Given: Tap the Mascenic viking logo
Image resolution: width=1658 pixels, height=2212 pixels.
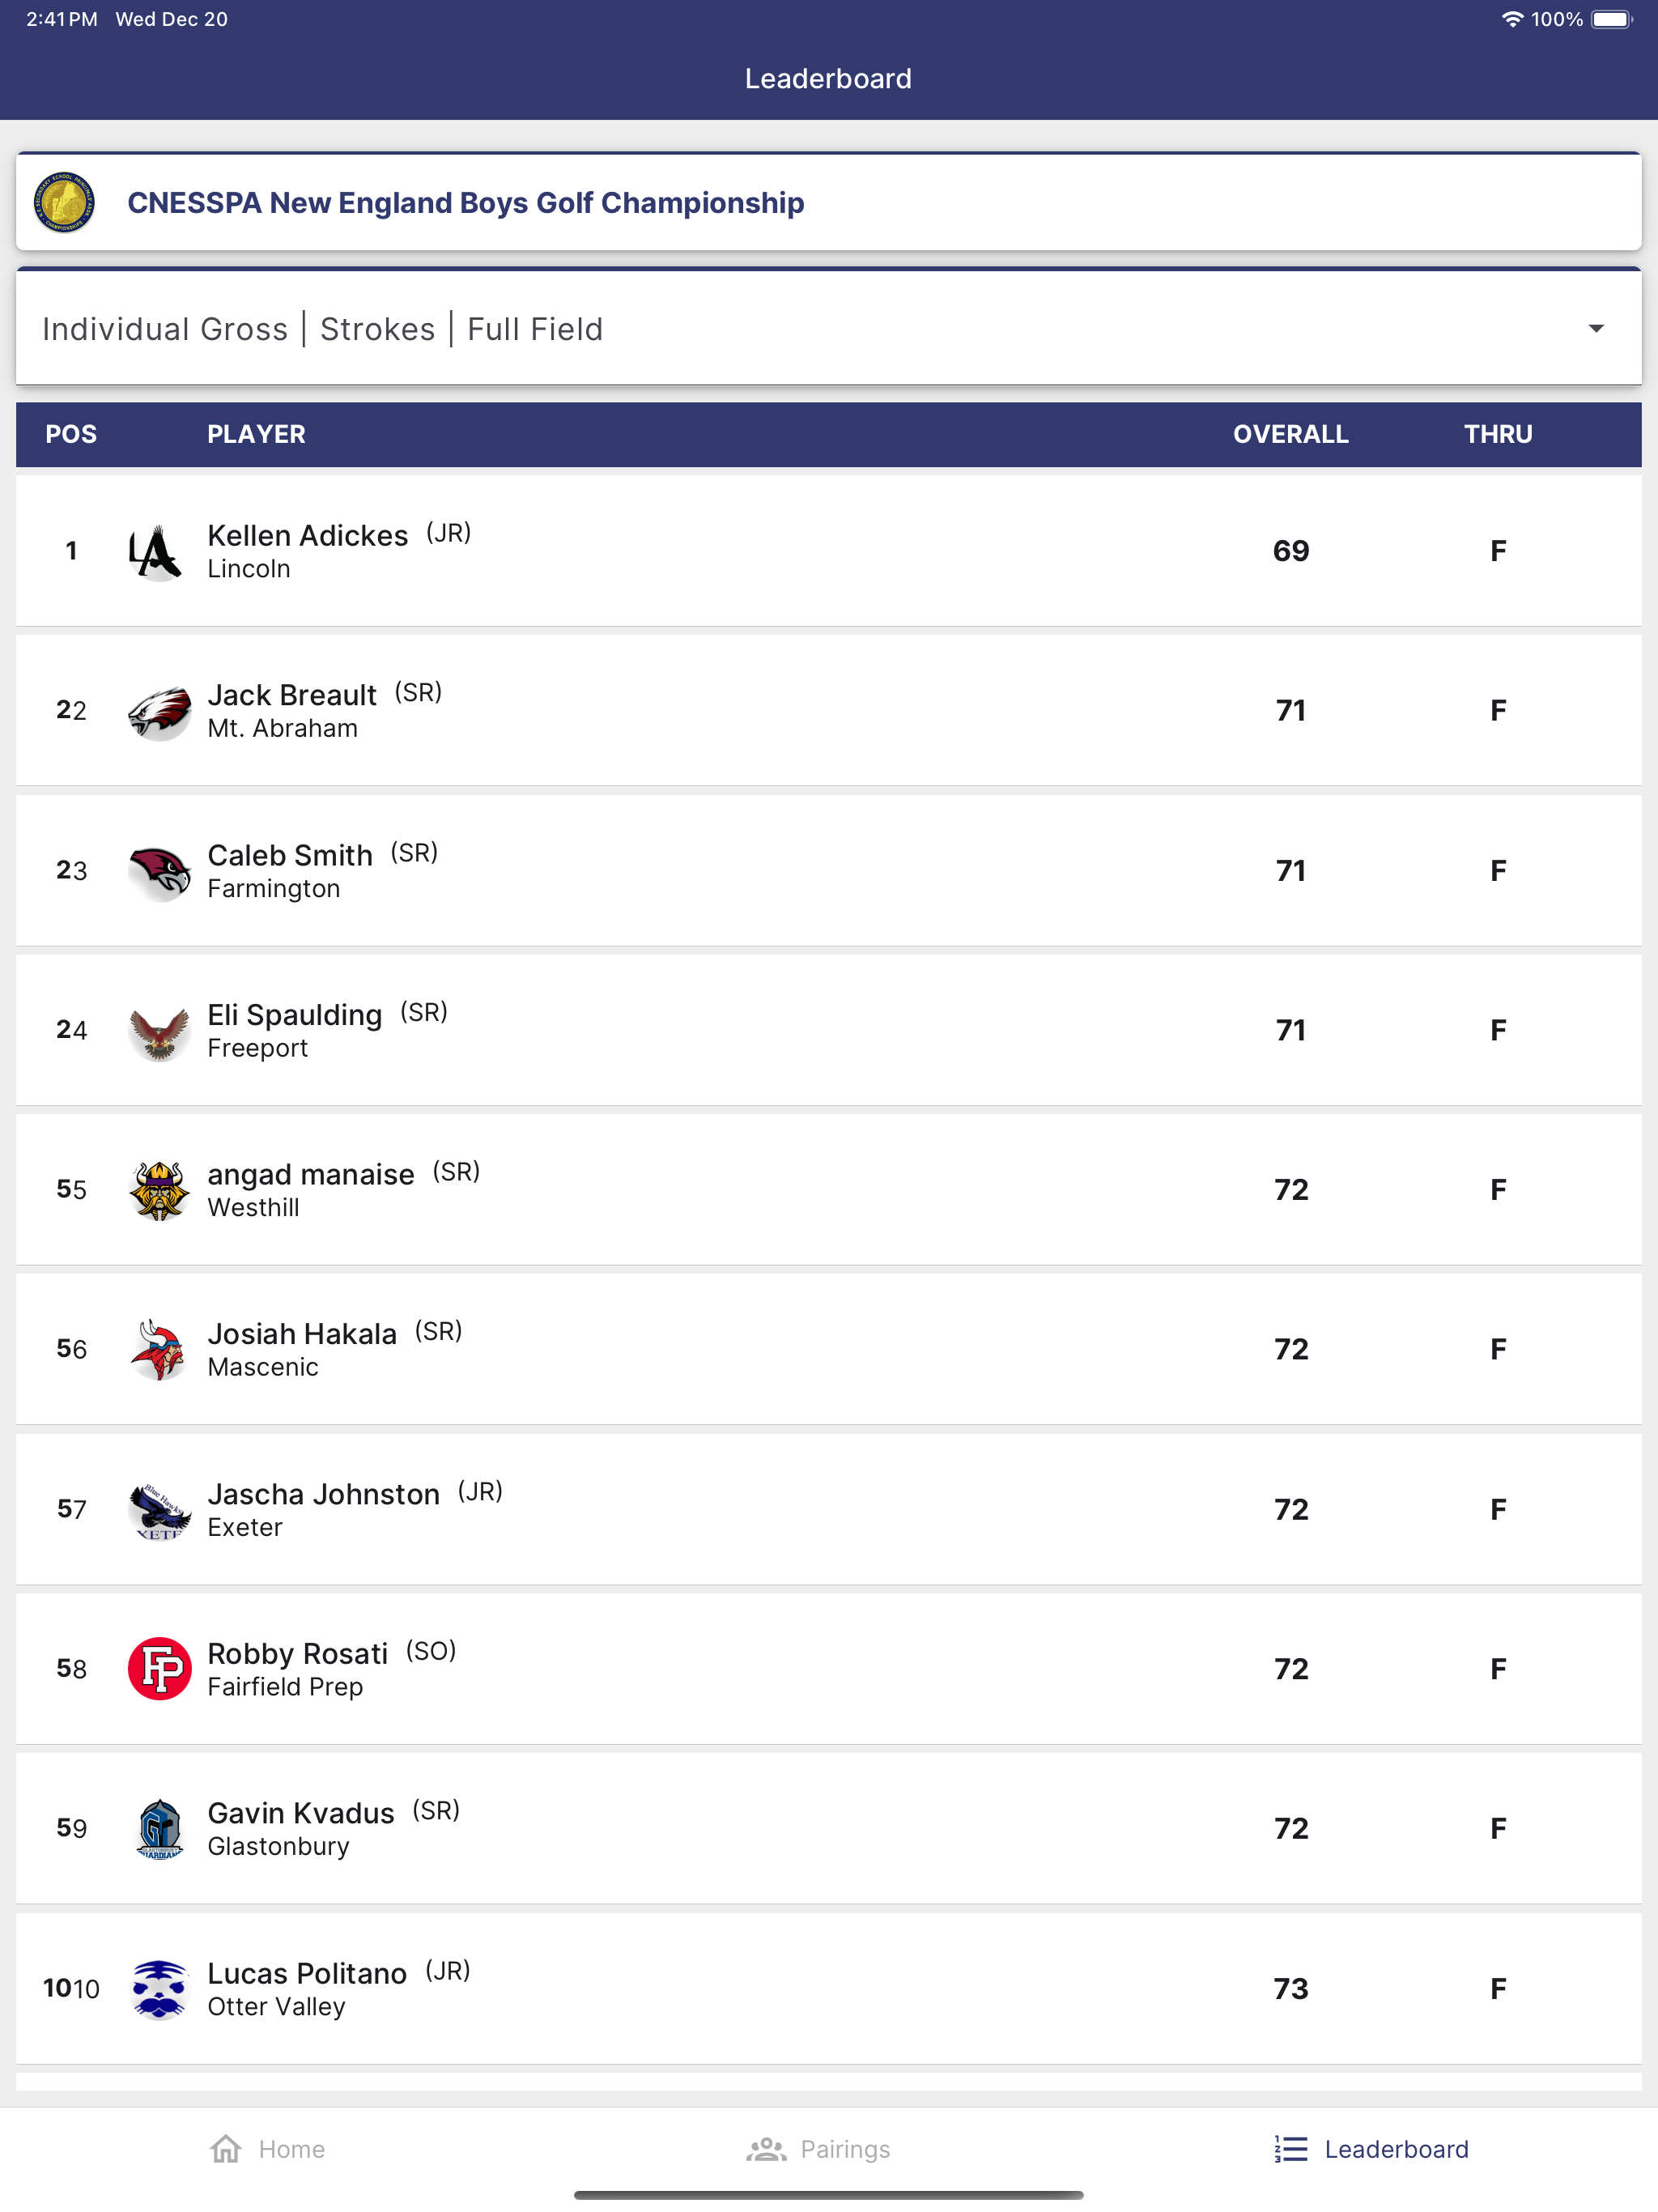Looking at the screenshot, I should pos(158,1350).
